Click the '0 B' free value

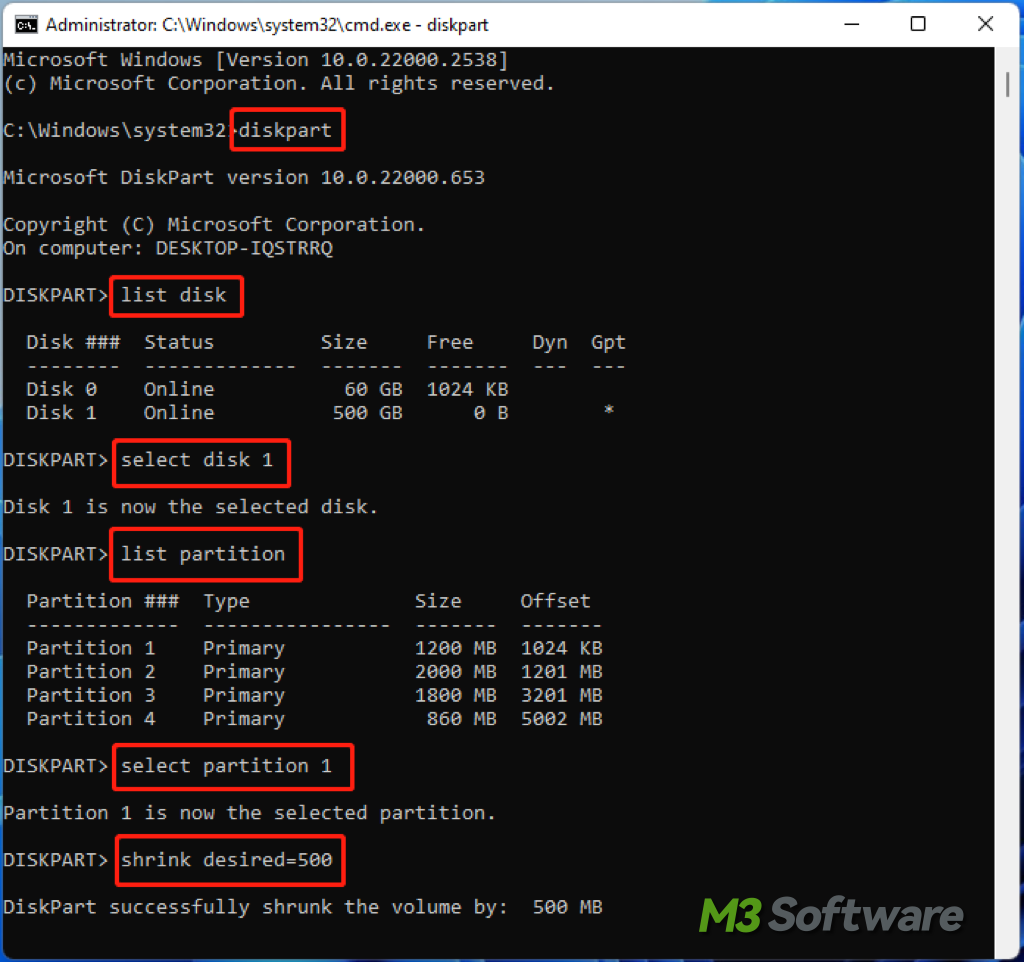coord(490,413)
